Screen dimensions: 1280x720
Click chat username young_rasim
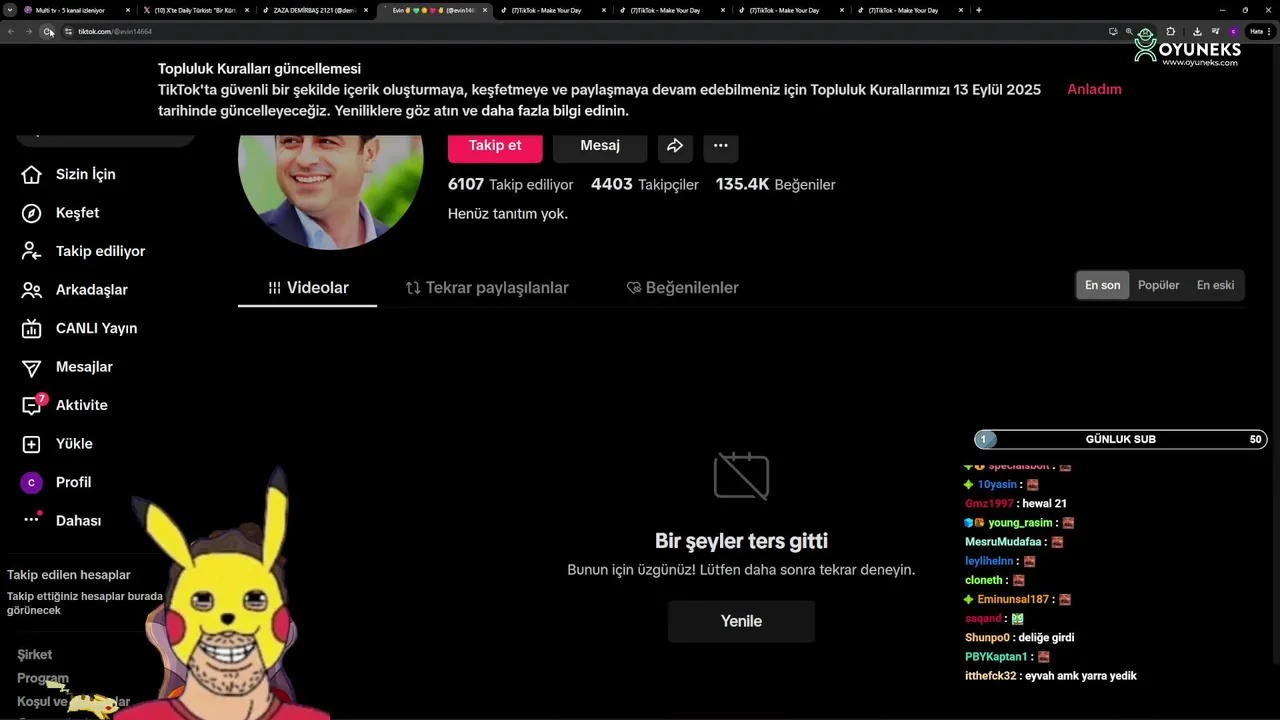click(1020, 523)
